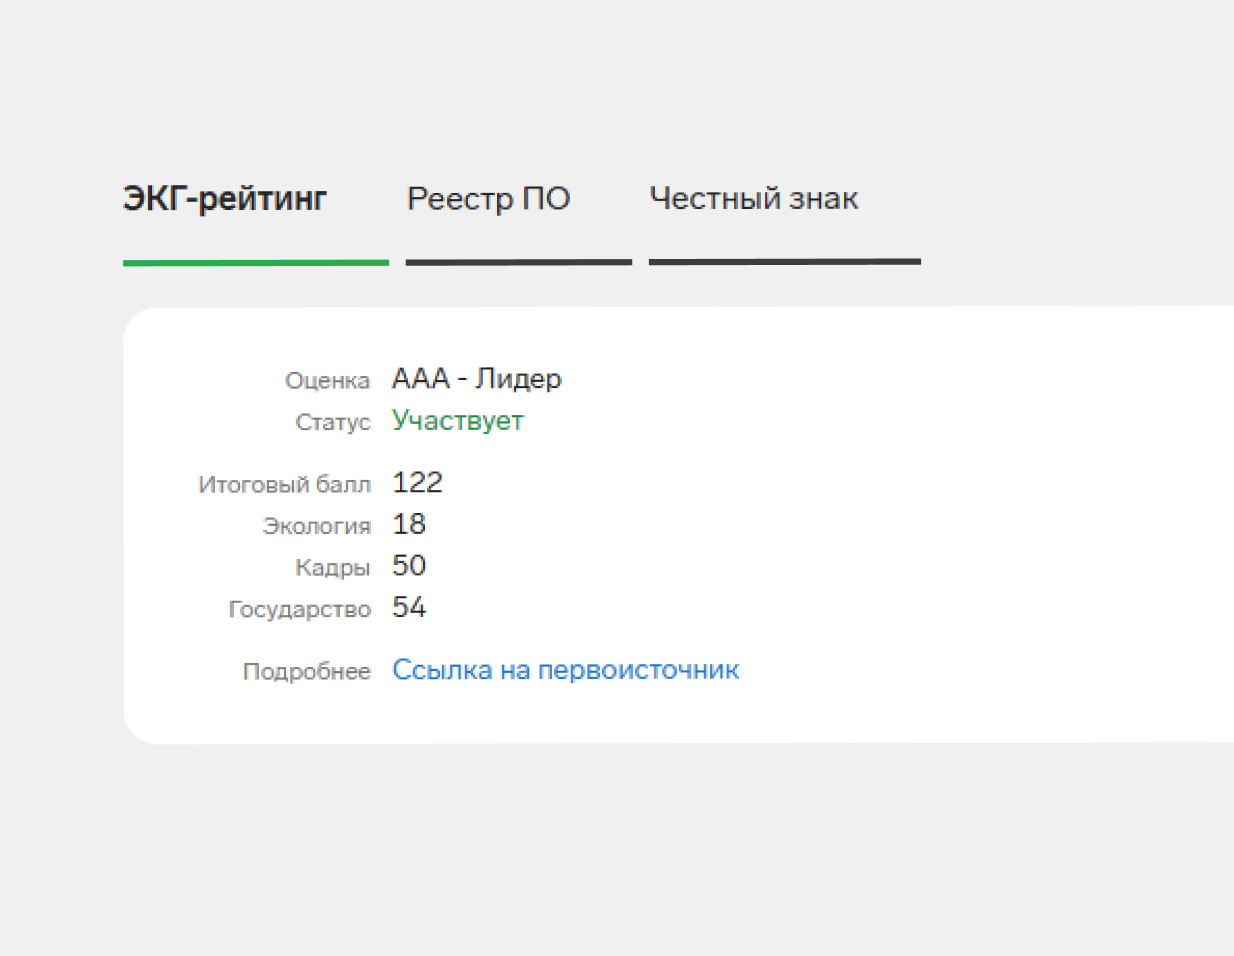Click the Государство label
This screenshot has height=956, width=1234.
click(x=299, y=610)
